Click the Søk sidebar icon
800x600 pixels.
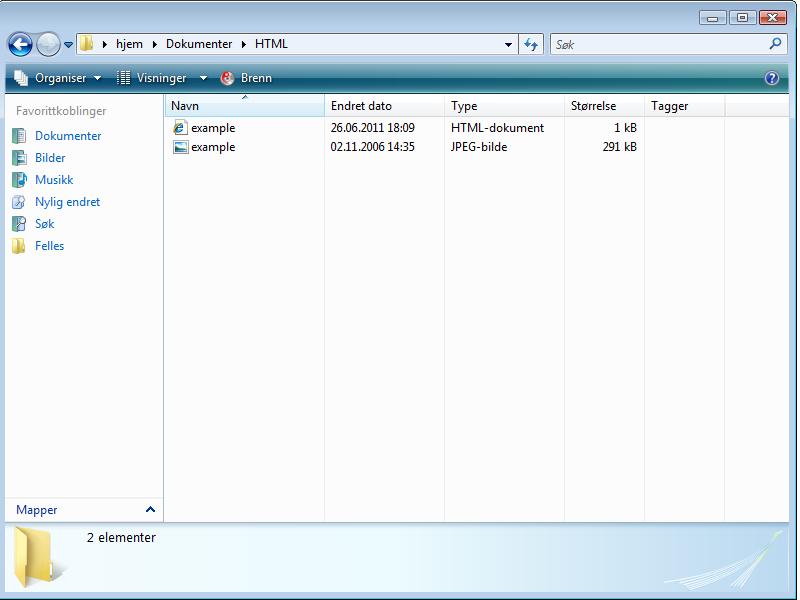(19, 223)
